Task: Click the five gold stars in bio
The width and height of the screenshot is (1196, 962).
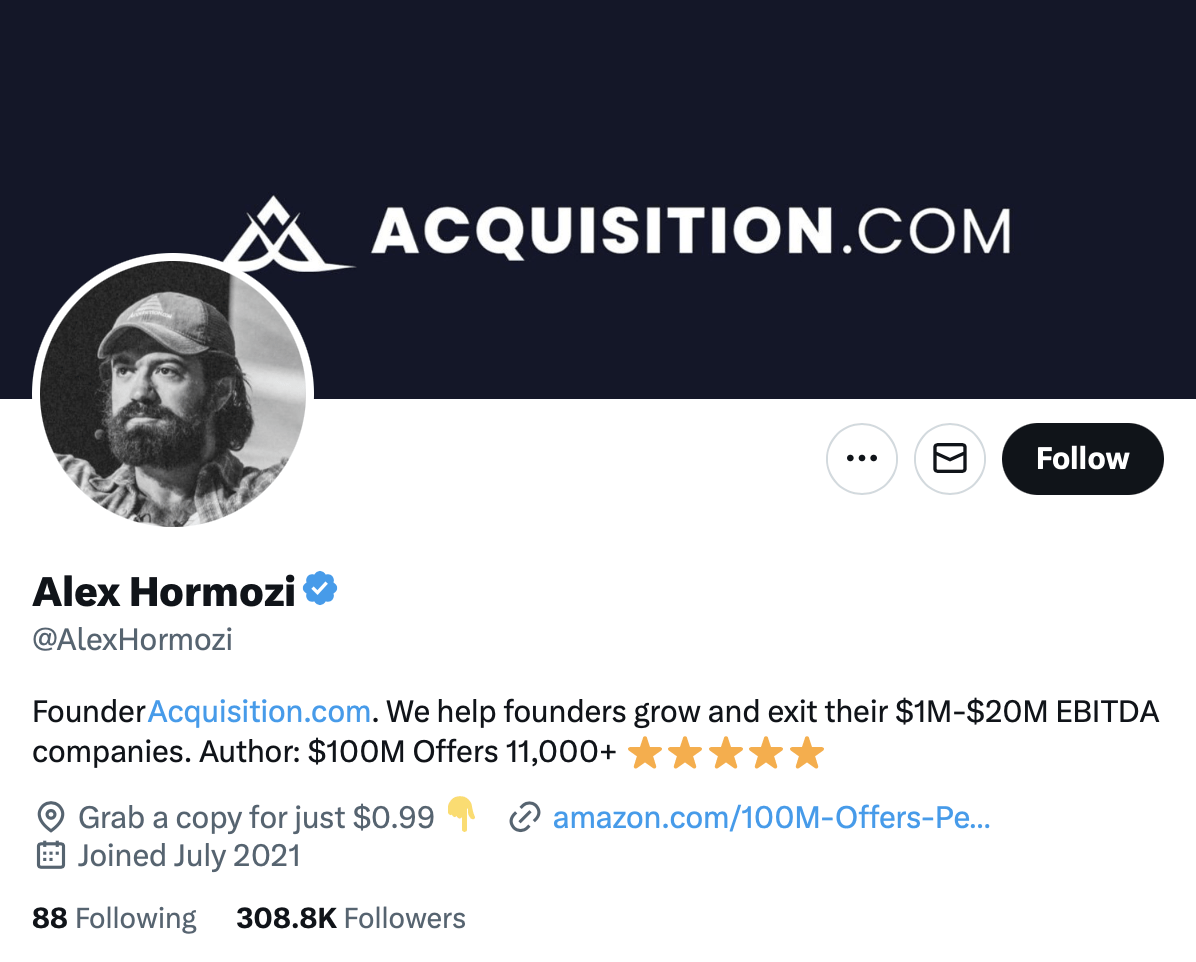Action: (x=726, y=753)
